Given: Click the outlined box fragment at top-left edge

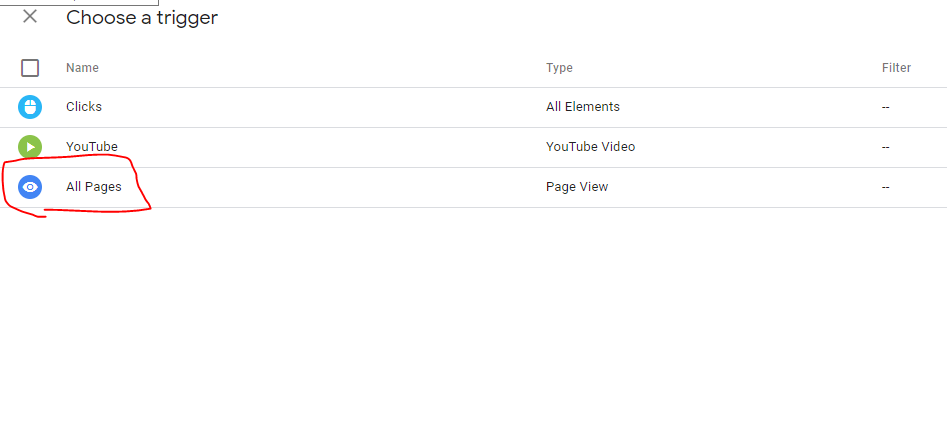Looking at the screenshot, I should pyautogui.click(x=80, y=3).
